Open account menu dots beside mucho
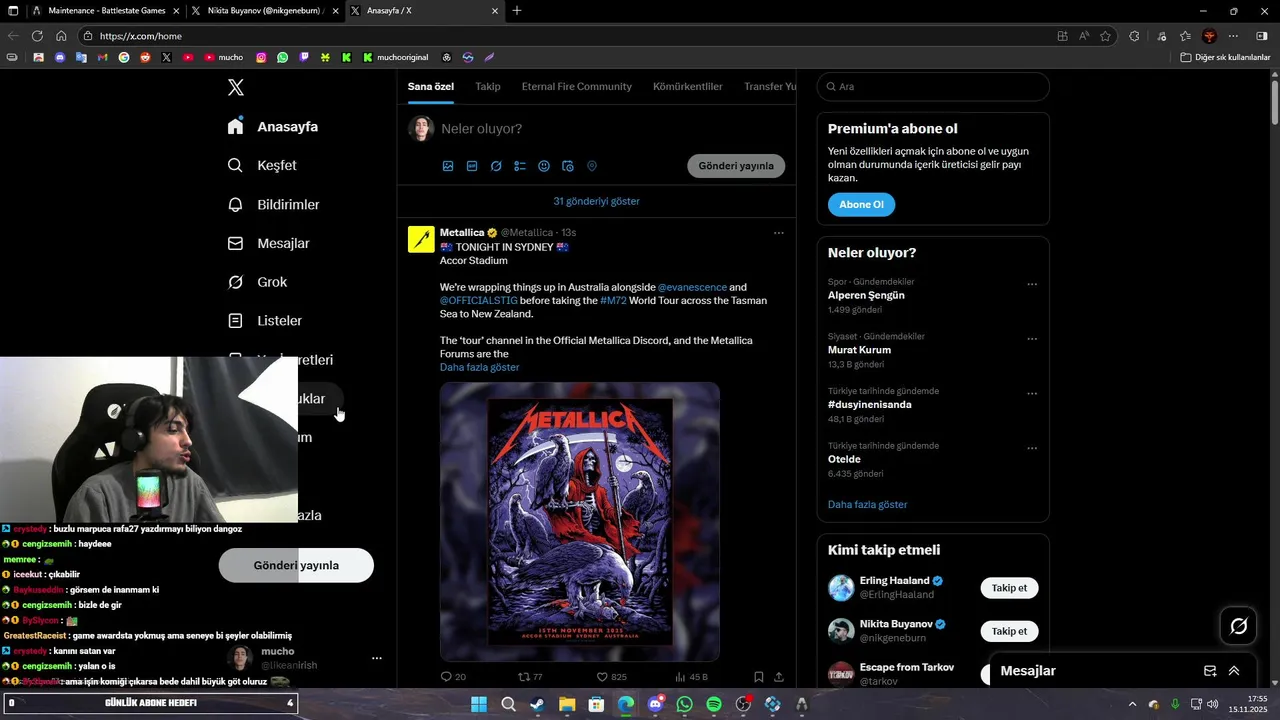1280x720 pixels. tap(377, 658)
